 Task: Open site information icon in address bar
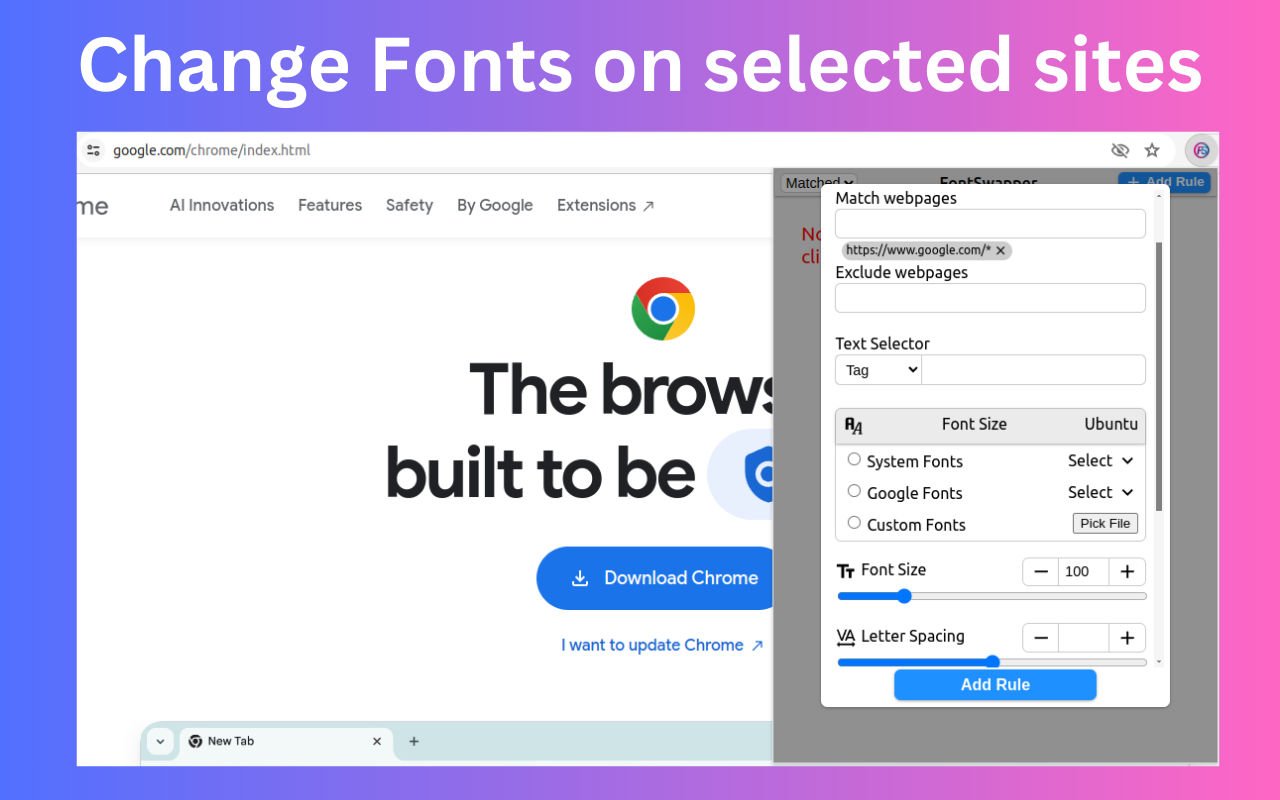pyautogui.click(x=93, y=150)
